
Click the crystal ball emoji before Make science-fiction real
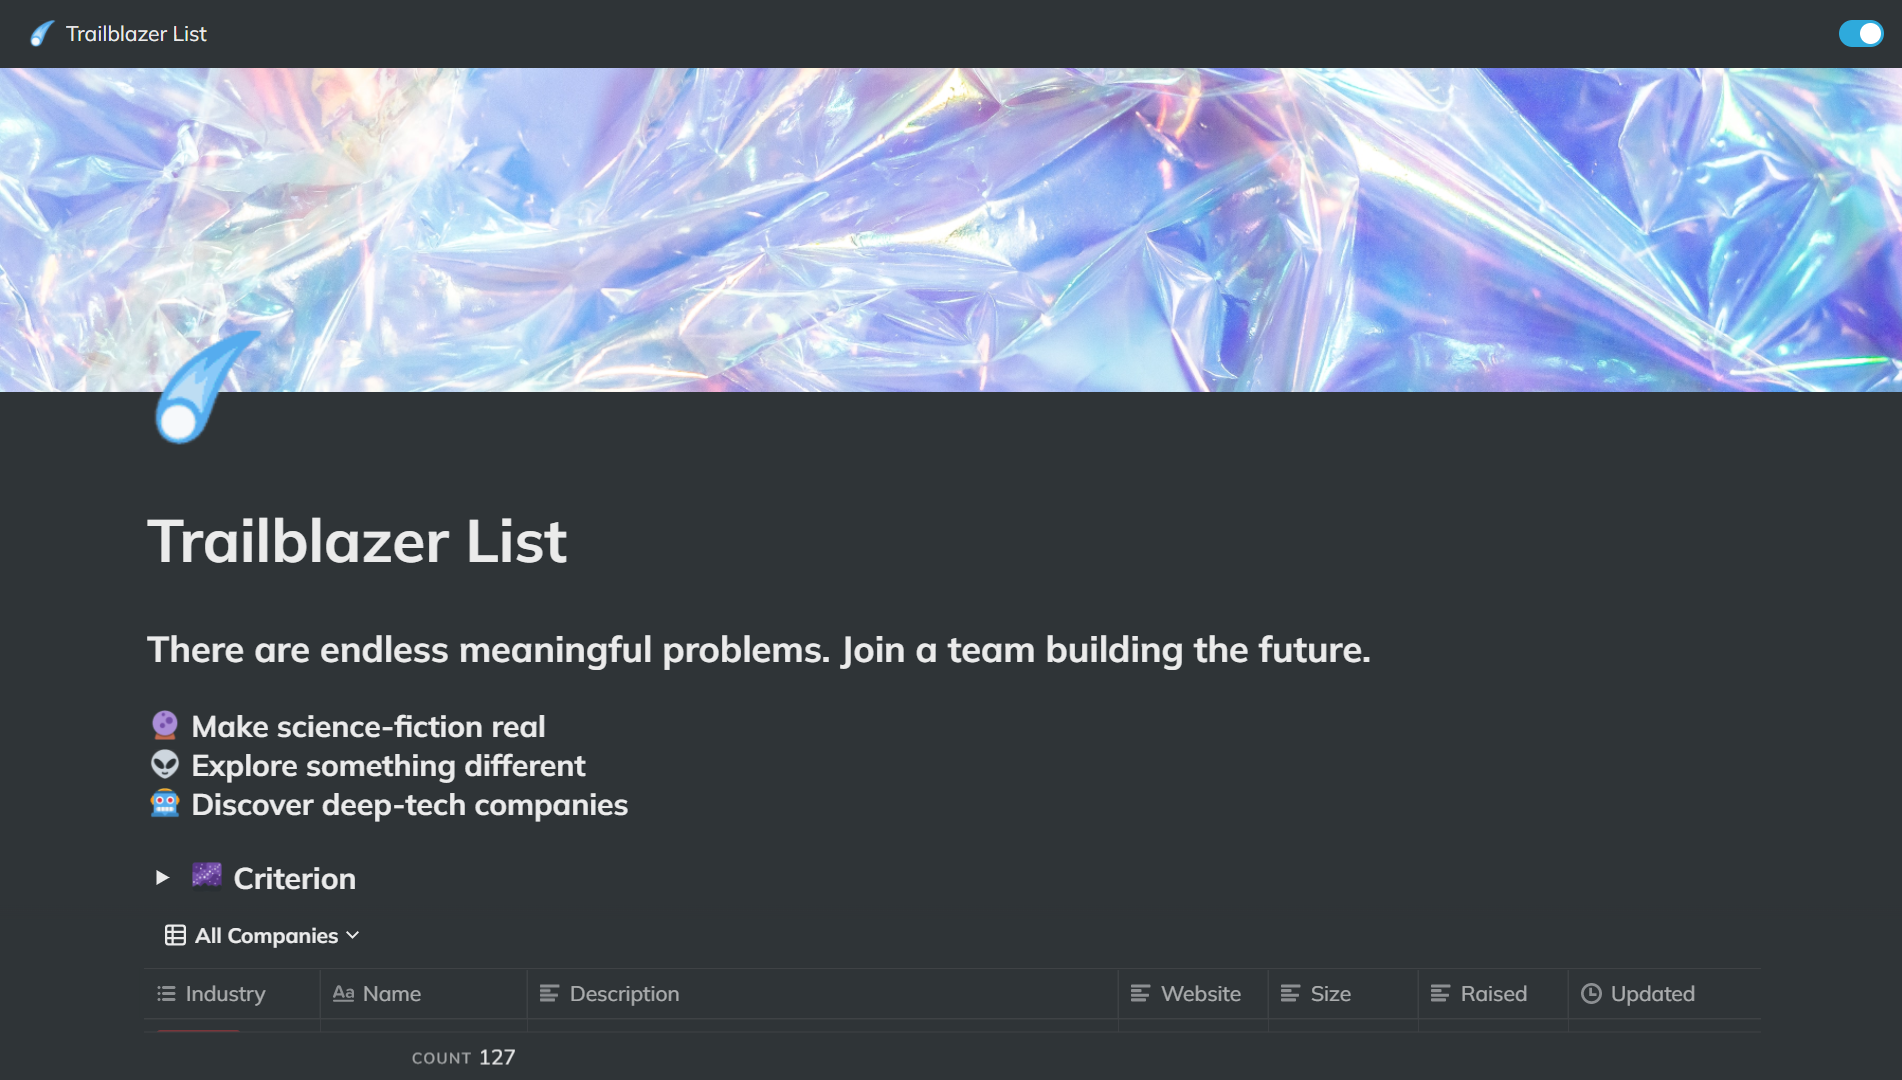point(165,725)
